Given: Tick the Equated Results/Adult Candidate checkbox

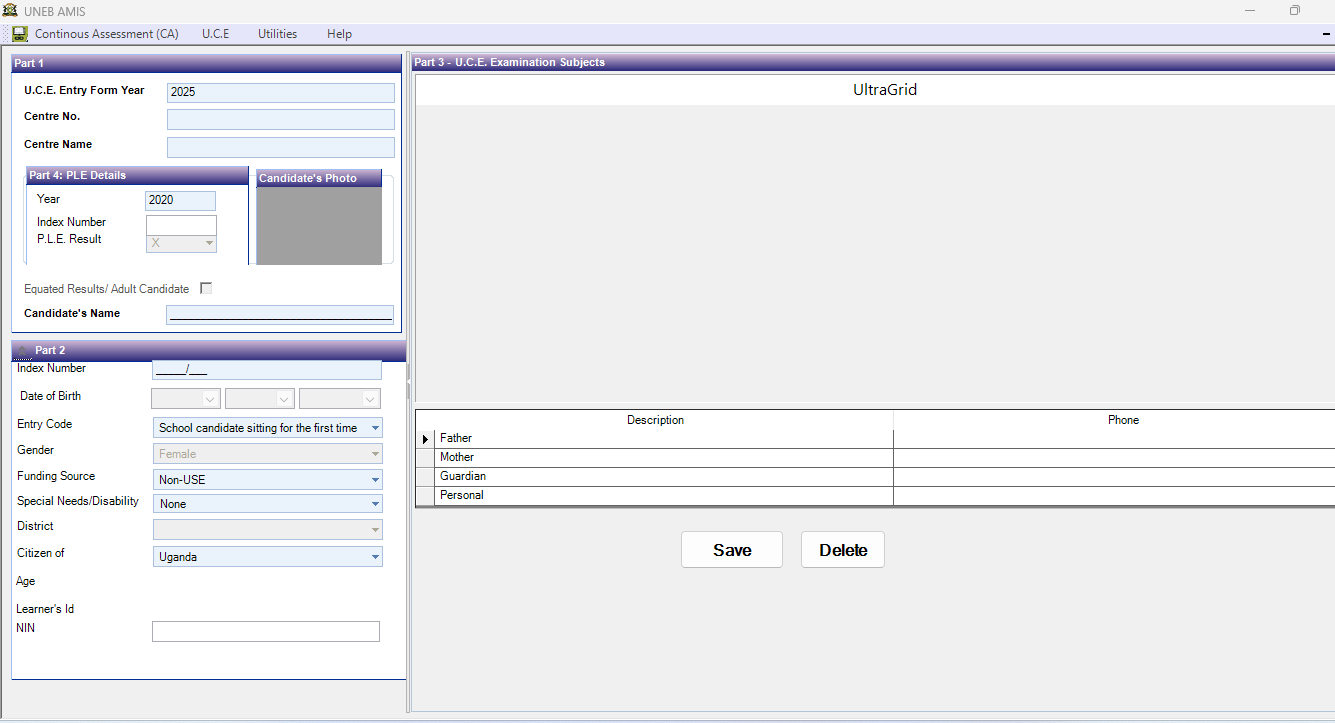Looking at the screenshot, I should tap(206, 288).
